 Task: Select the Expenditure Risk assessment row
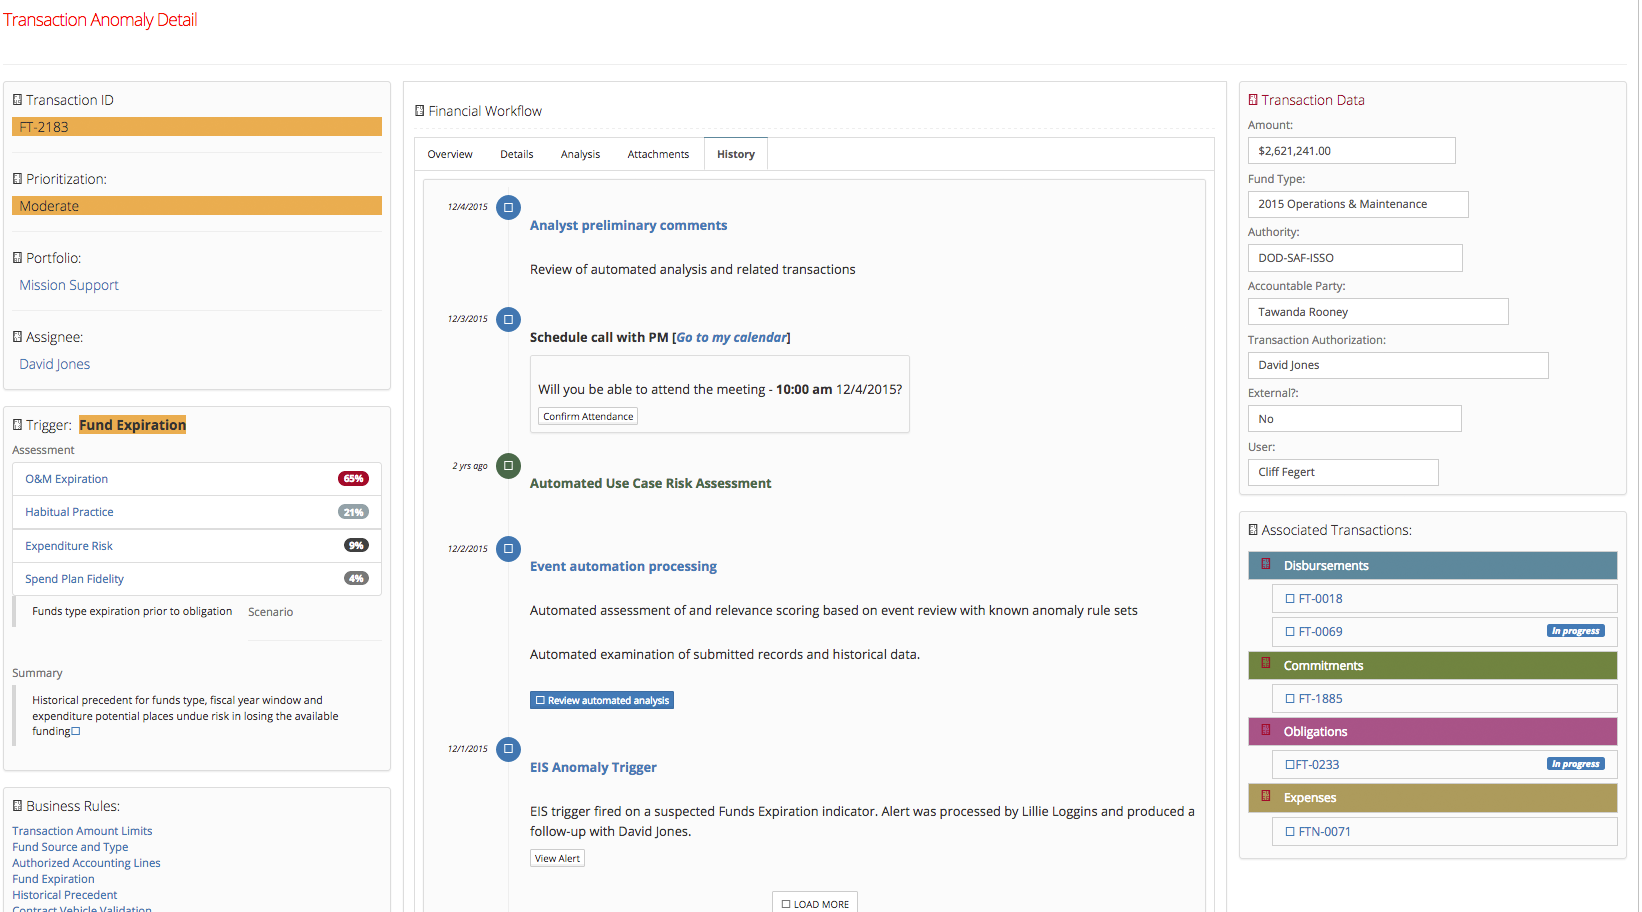(x=197, y=546)
